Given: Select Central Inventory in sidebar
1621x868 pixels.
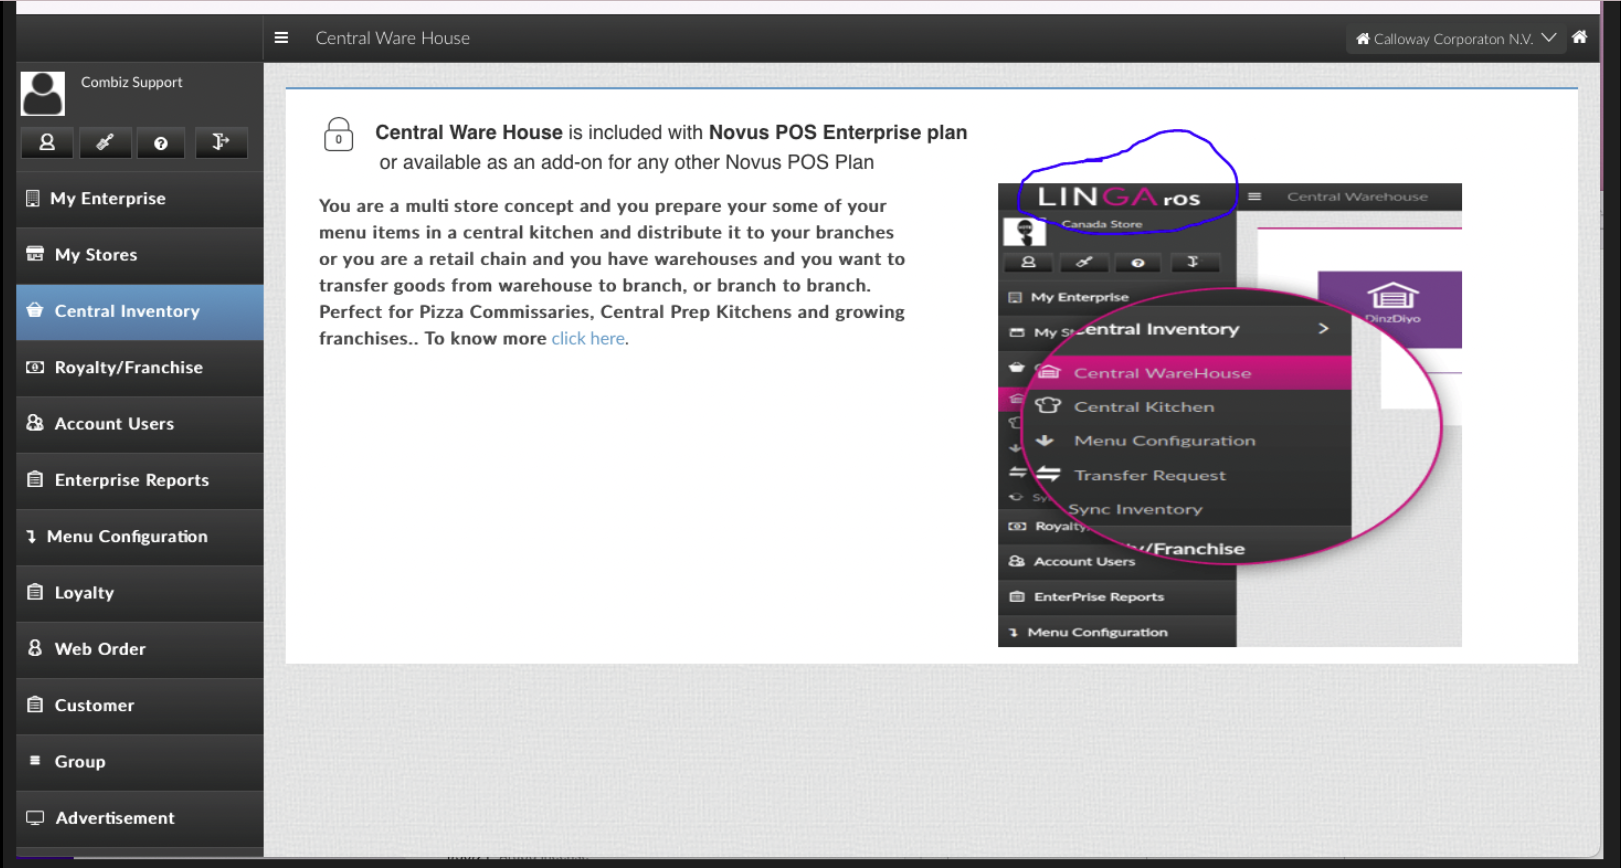Looking at the screenshot, I should tap(140, 312).
